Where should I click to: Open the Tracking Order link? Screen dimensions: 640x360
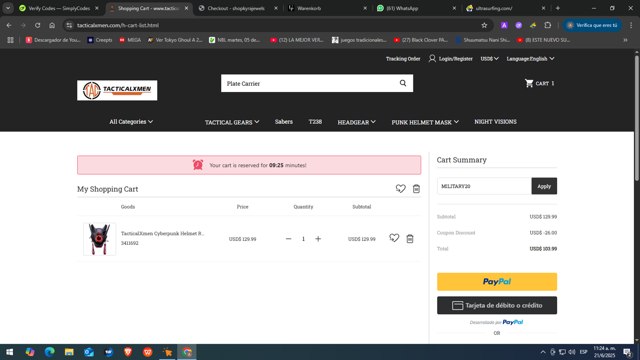click(x=403, y=59)
